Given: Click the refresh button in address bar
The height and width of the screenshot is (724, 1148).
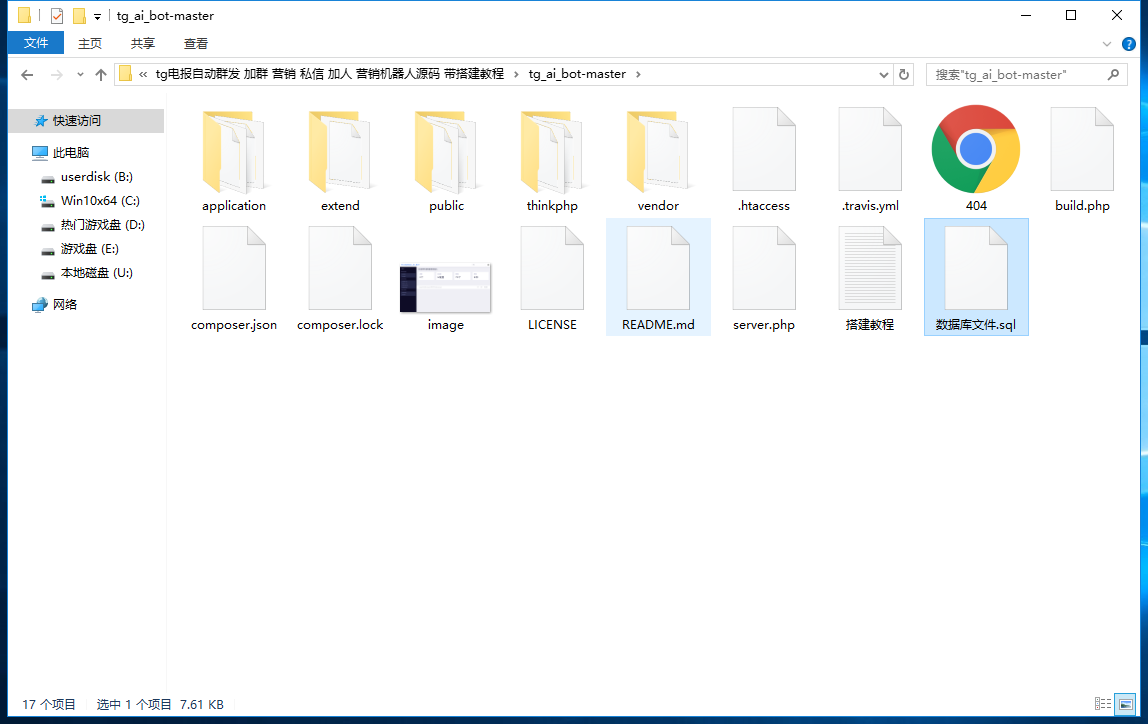Looking at the screenshot, I should tap(904, 74).
